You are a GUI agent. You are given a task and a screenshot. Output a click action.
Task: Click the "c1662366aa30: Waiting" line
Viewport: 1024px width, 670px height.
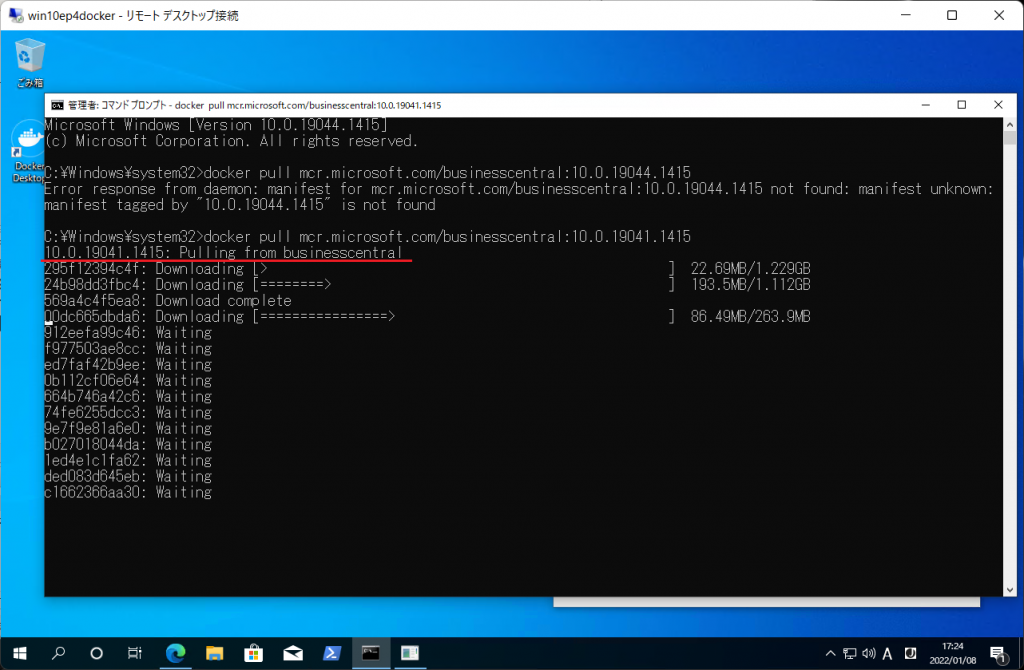point(128,492)
